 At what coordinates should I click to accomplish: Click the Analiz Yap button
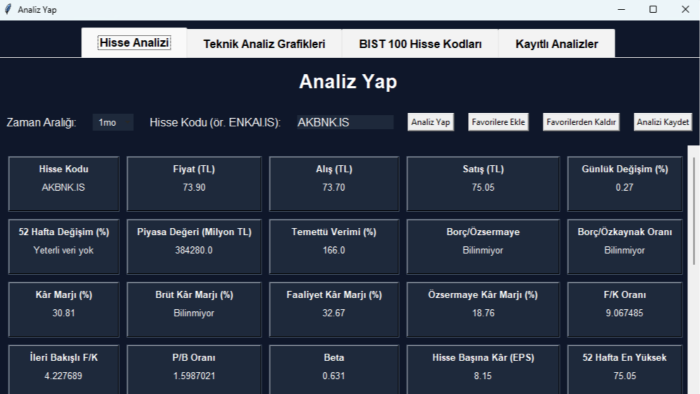430,122
